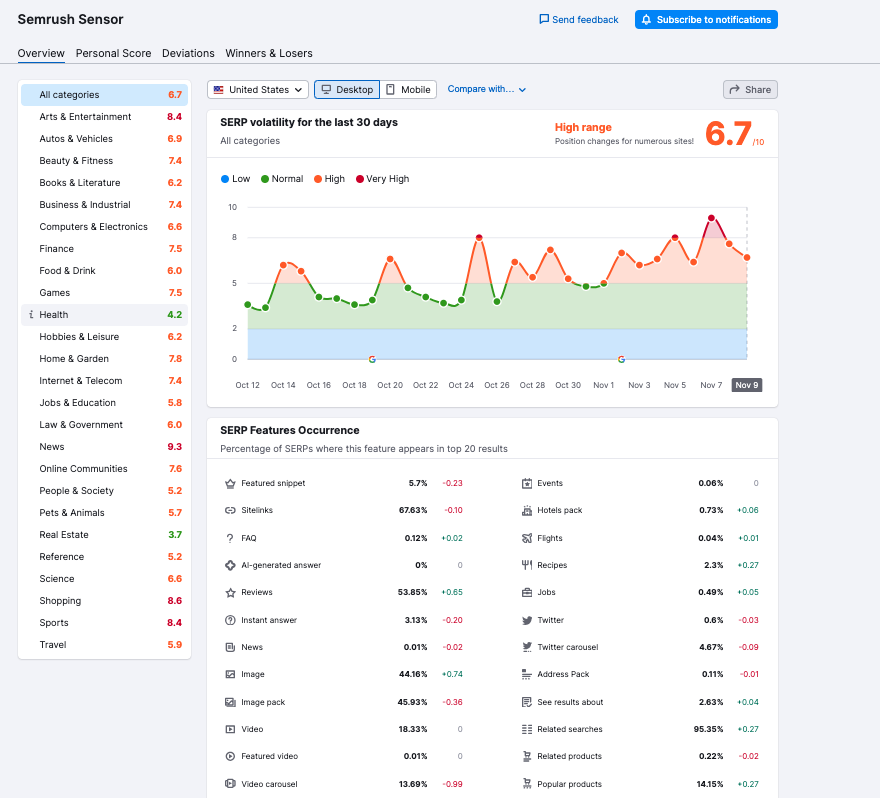Expand the Compare with dropdown
The height and width of the screenshot is (798, 880).
[487, 89]
